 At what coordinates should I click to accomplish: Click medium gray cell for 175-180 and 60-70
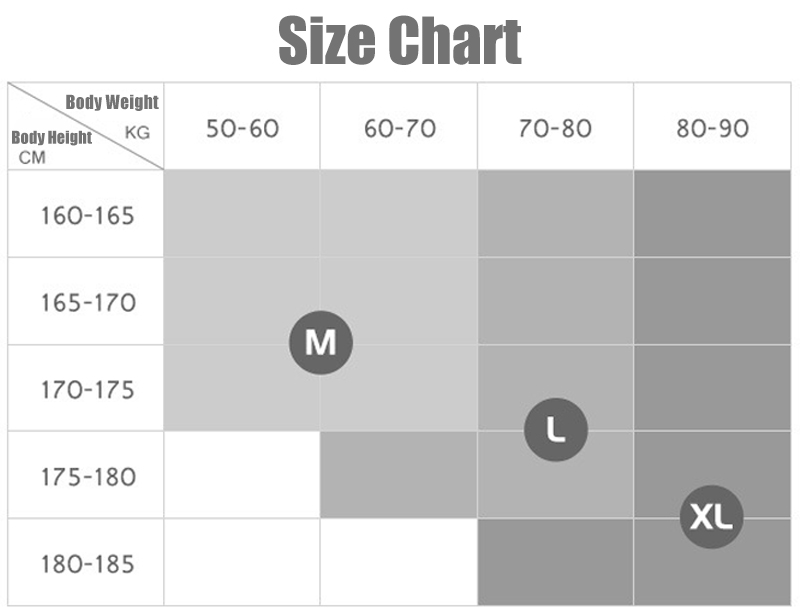(x=398, y=475)
